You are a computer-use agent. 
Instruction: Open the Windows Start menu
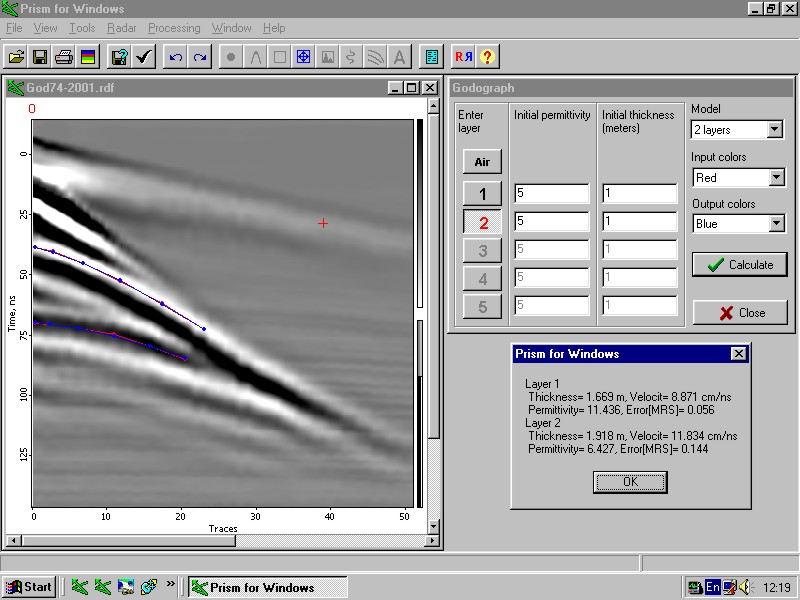pos(29,587)
